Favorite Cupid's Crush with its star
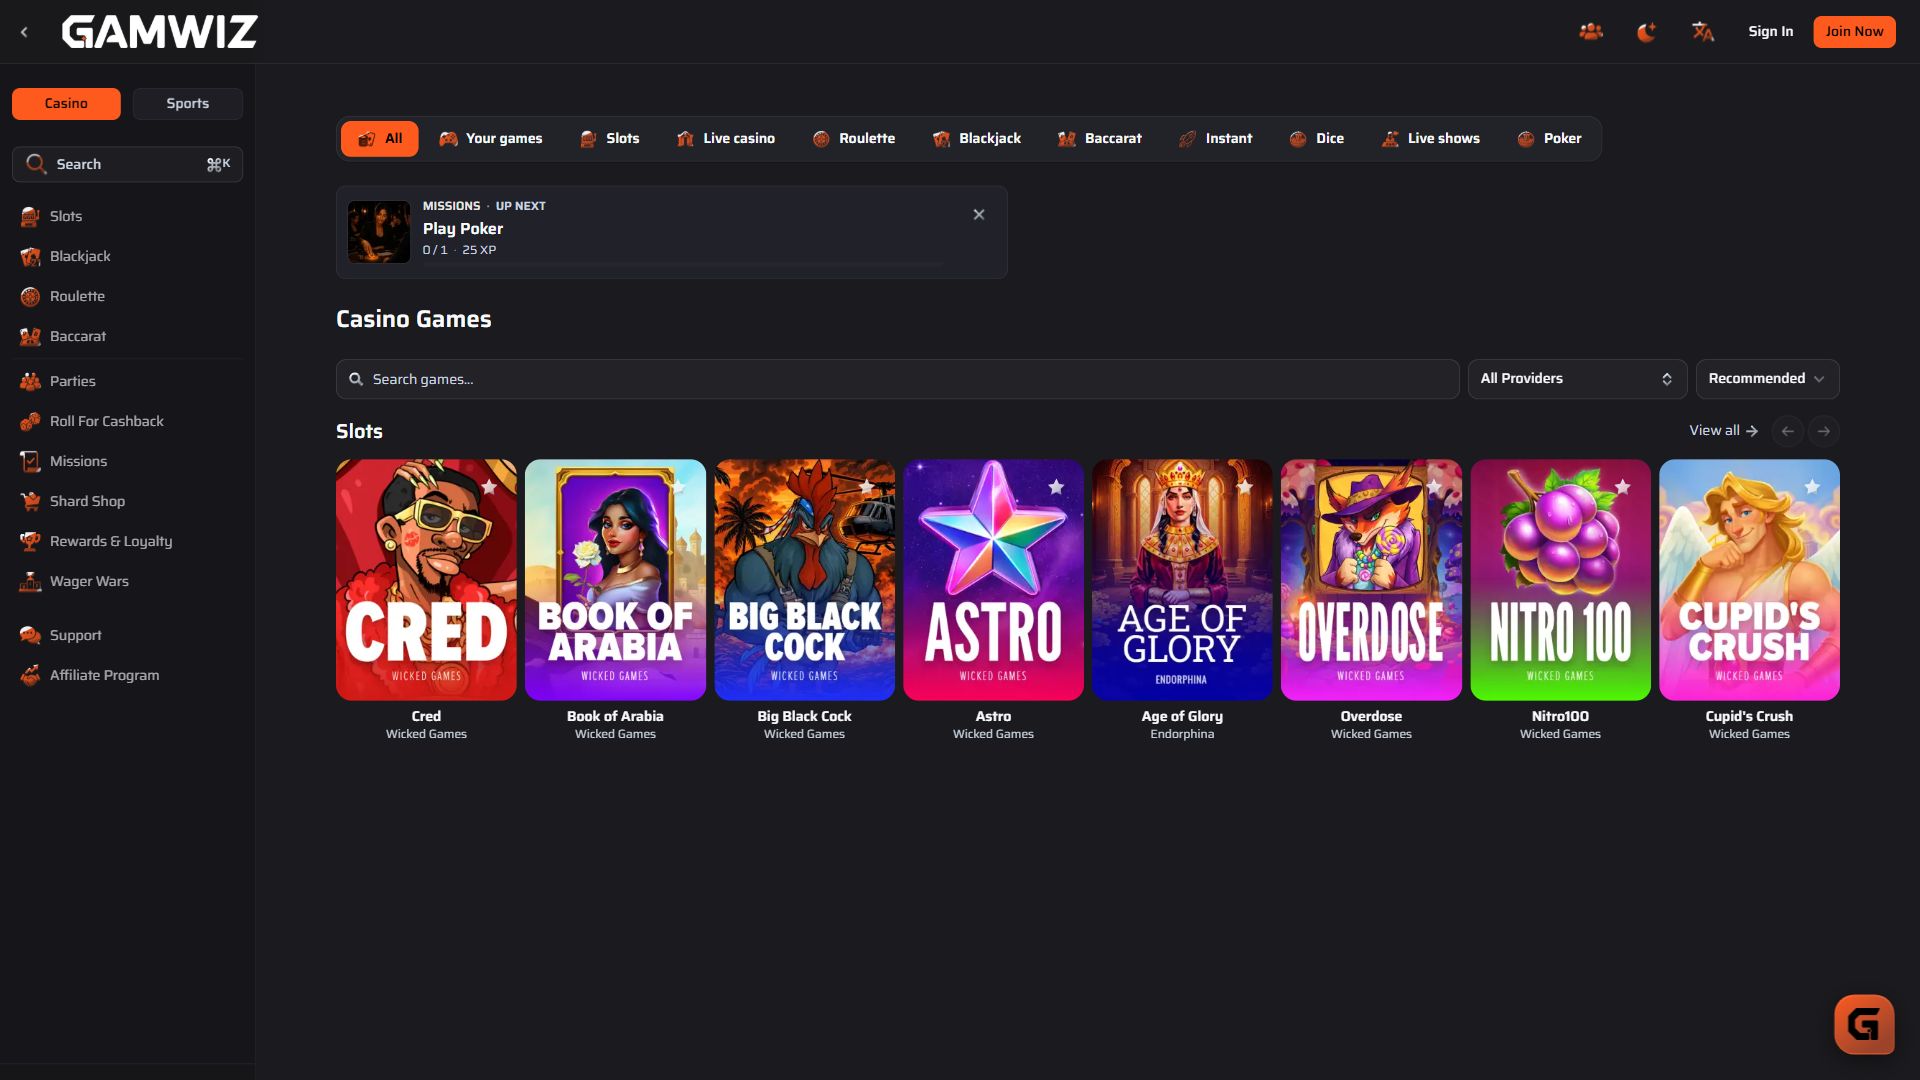 (1812, 487)
